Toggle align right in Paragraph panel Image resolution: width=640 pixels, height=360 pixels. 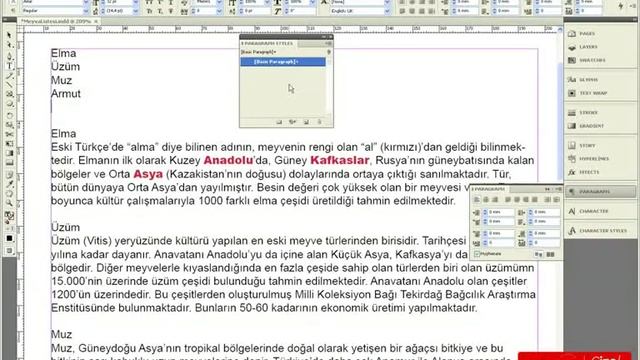click(495, 200)
